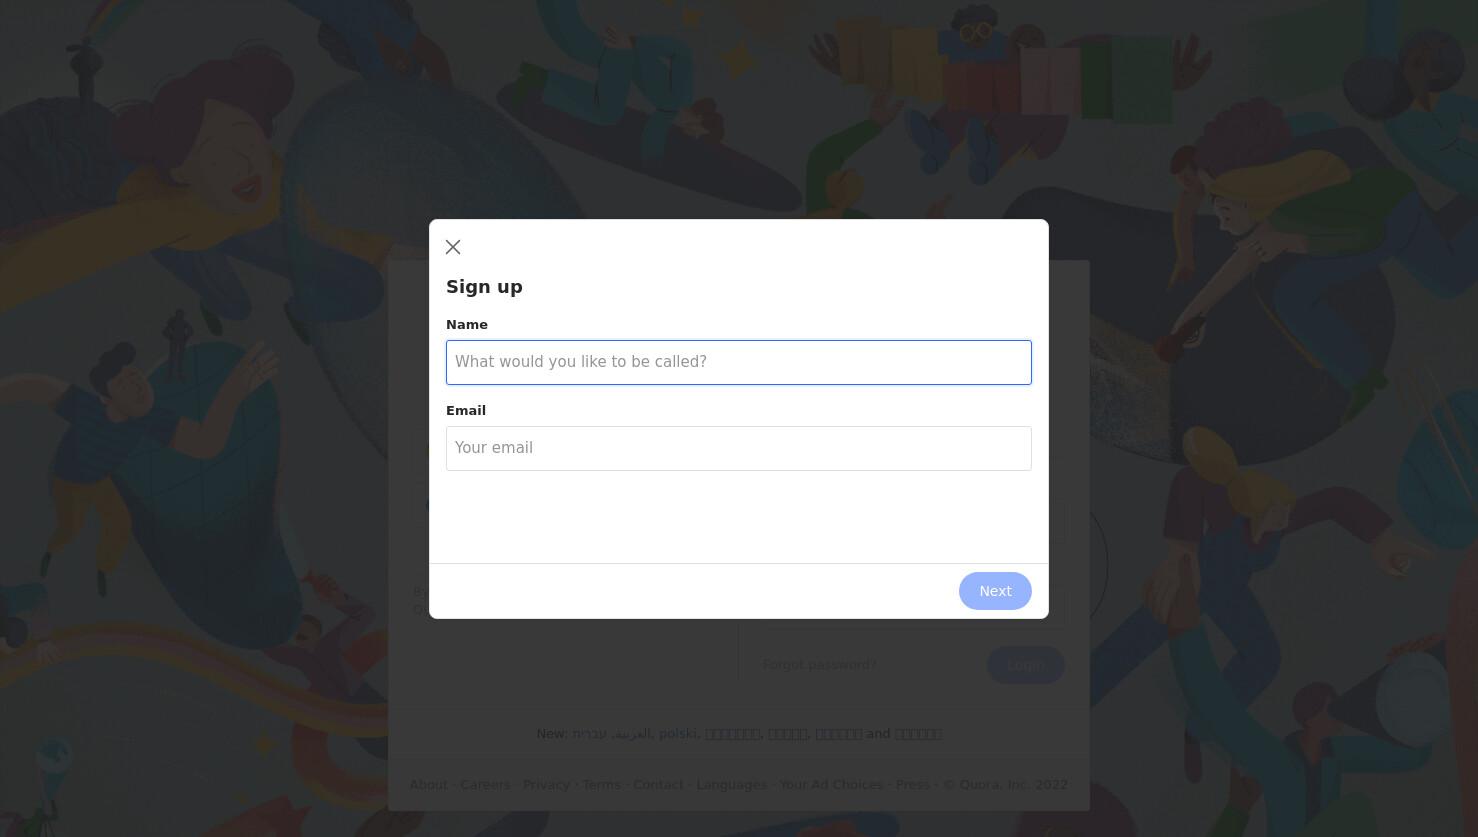Click the Next button

995,591
